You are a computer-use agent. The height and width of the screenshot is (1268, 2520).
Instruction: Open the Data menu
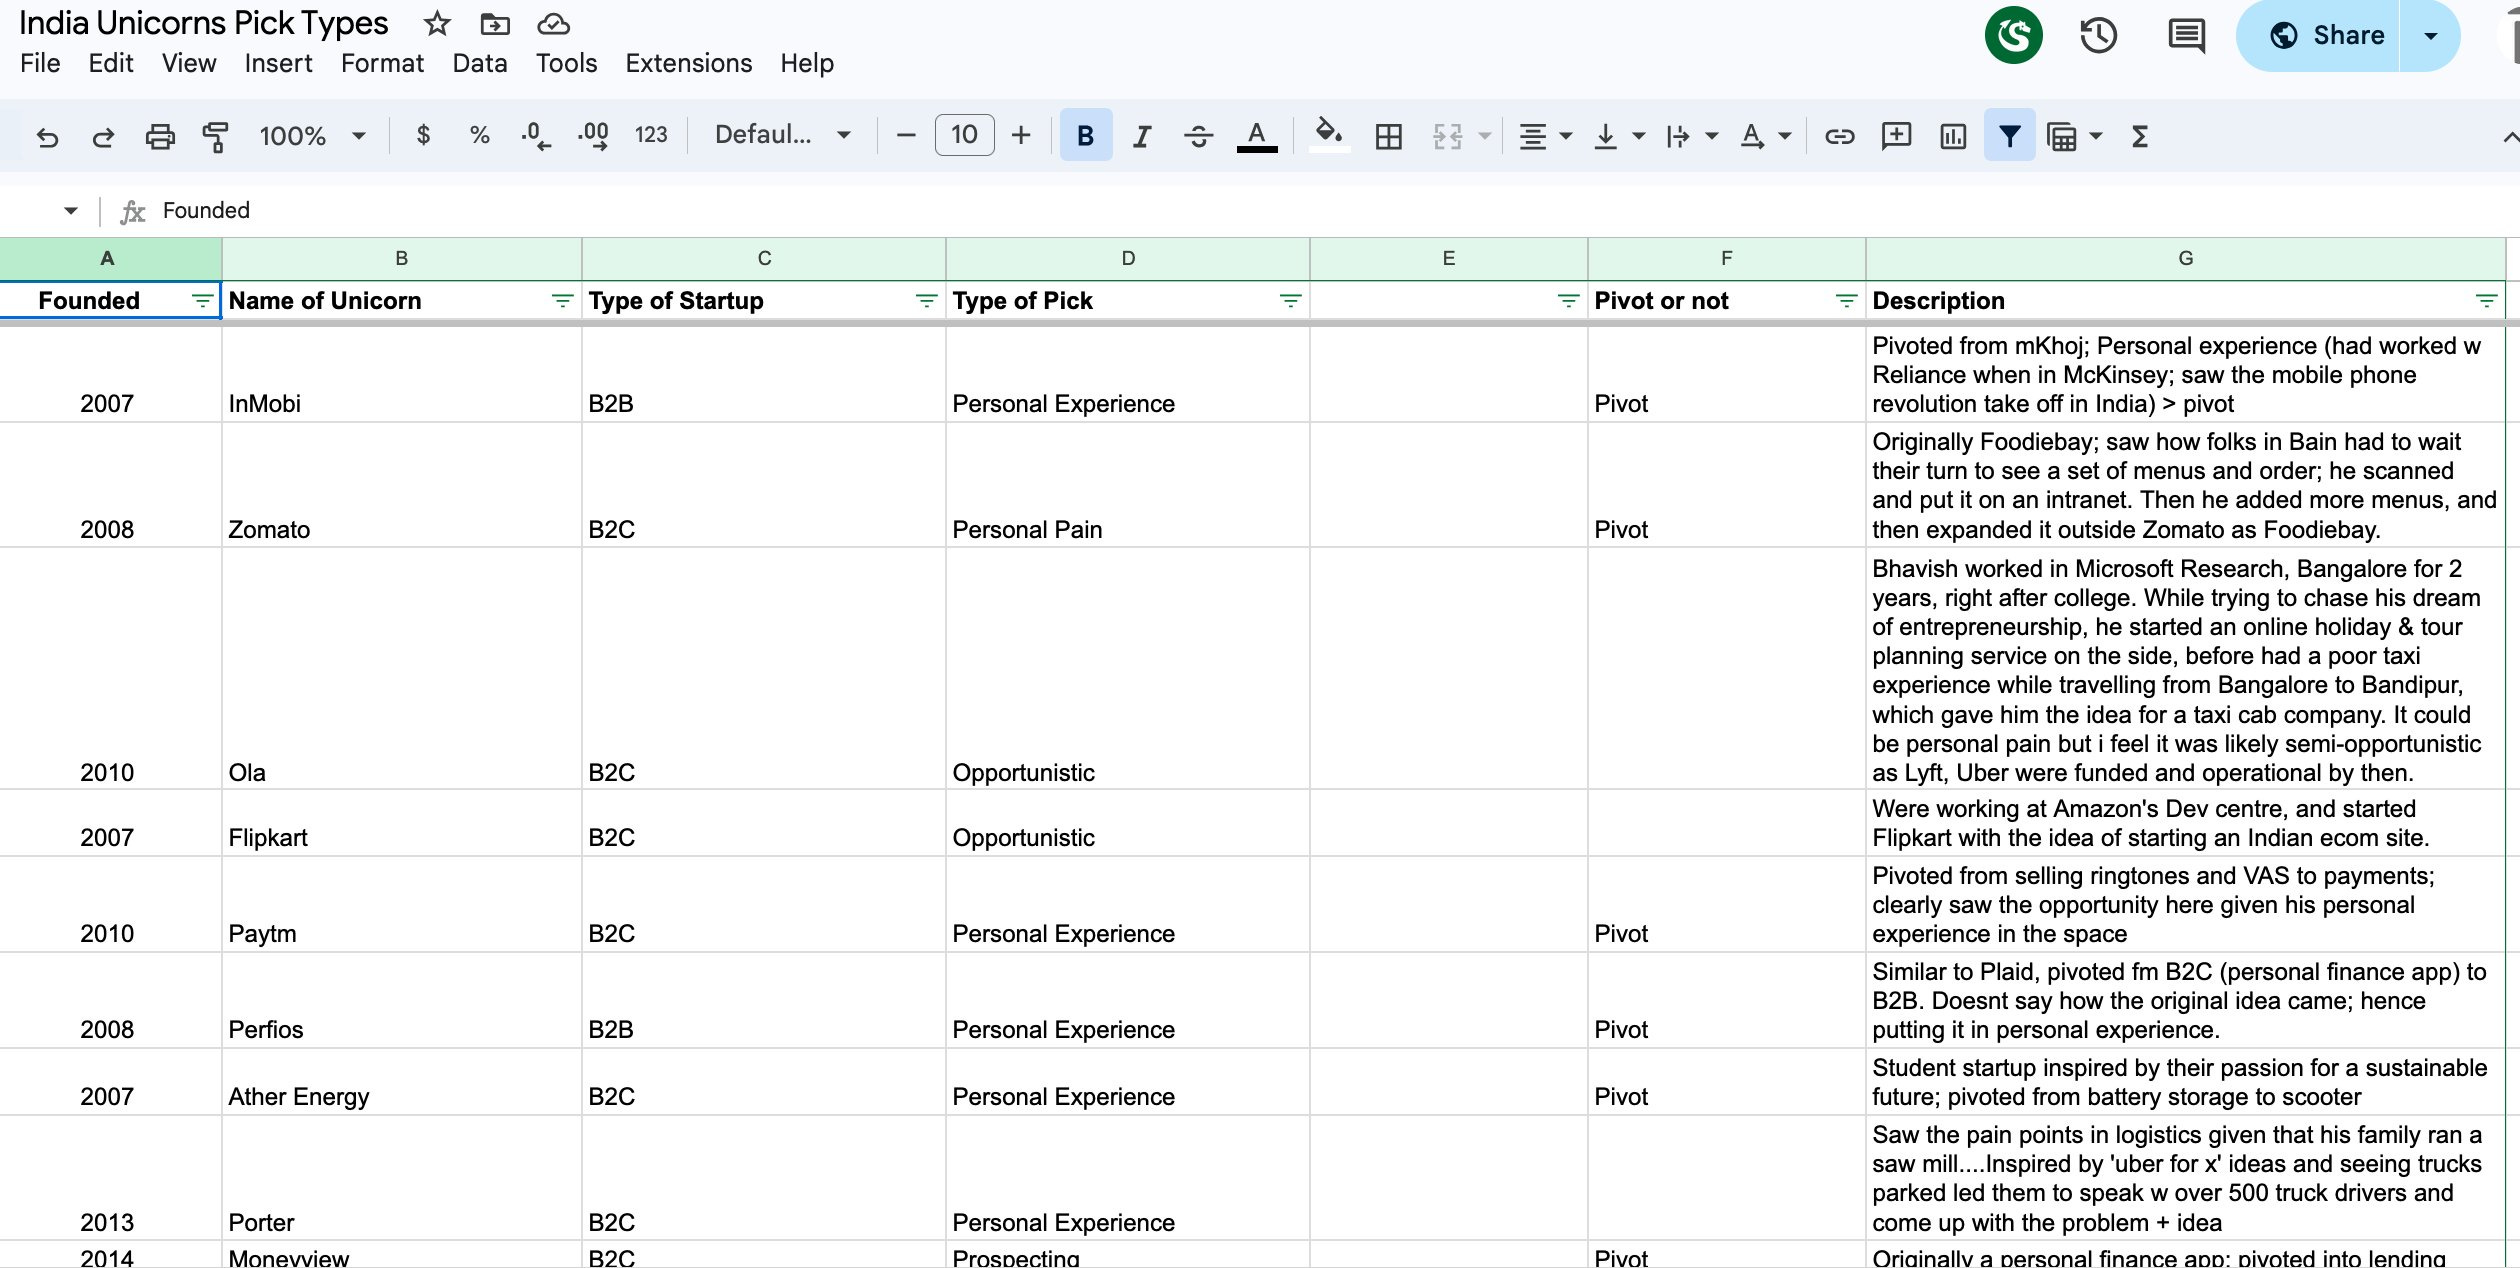tap(479, 63)
